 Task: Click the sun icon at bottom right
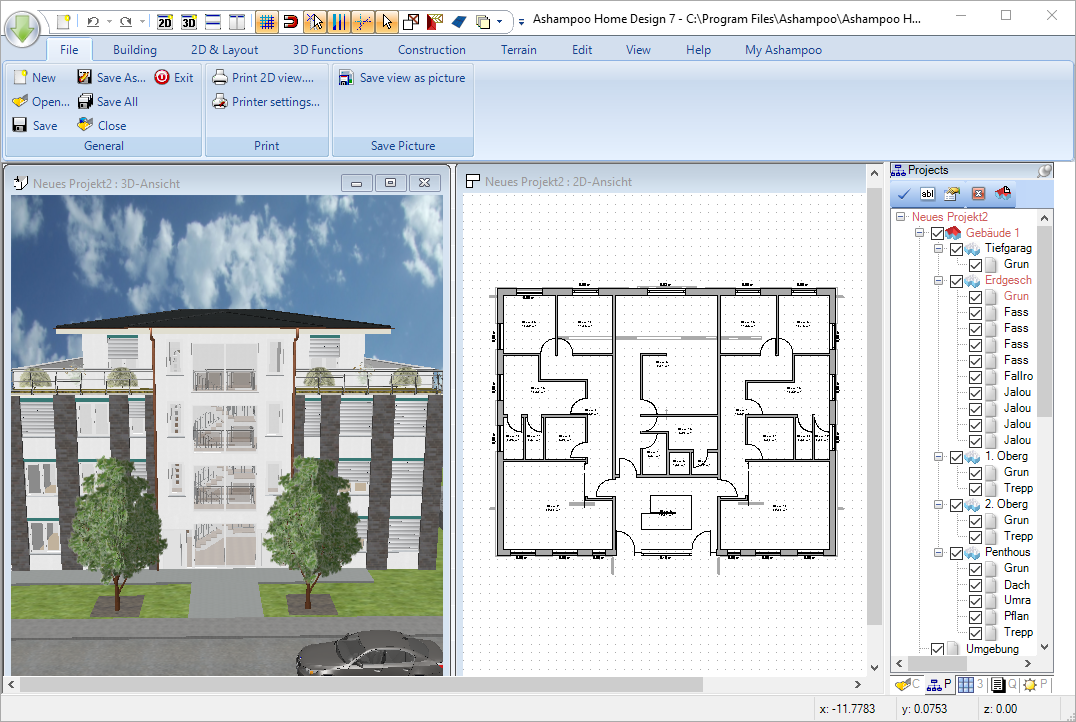pyautogui.click(x=1030, y=684)
